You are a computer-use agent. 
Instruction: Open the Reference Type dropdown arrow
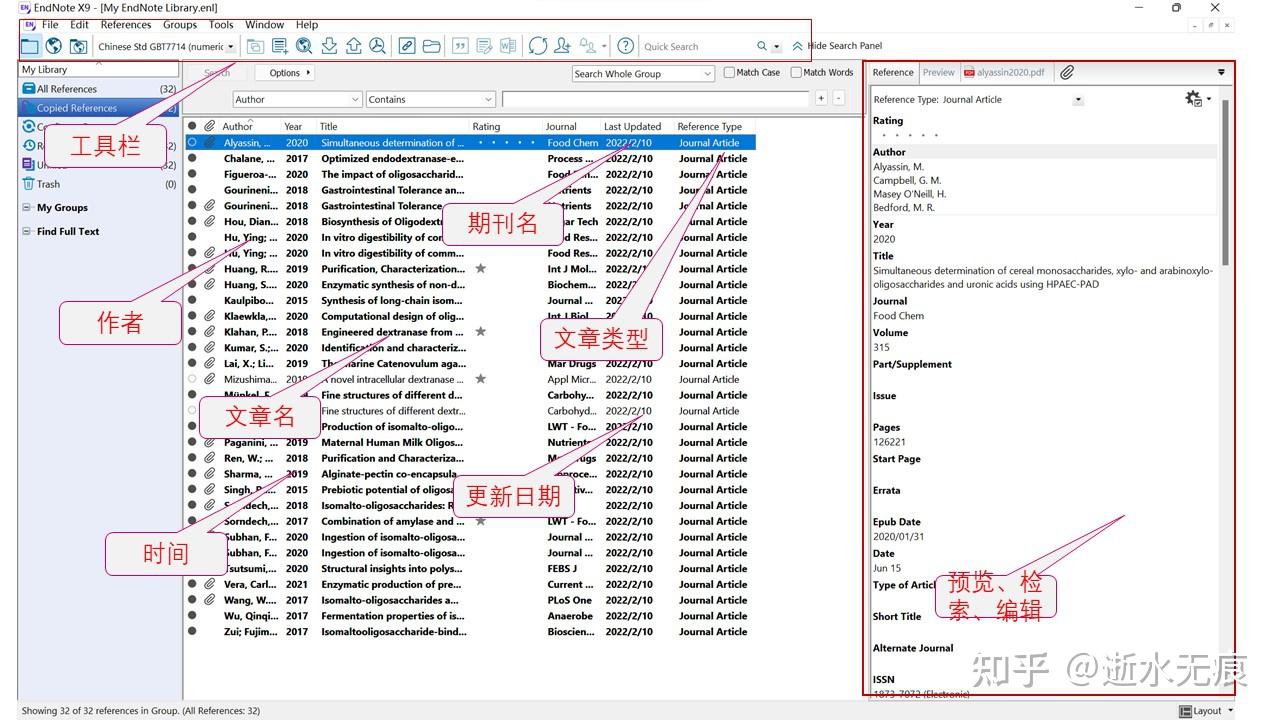coord(1078,99)
